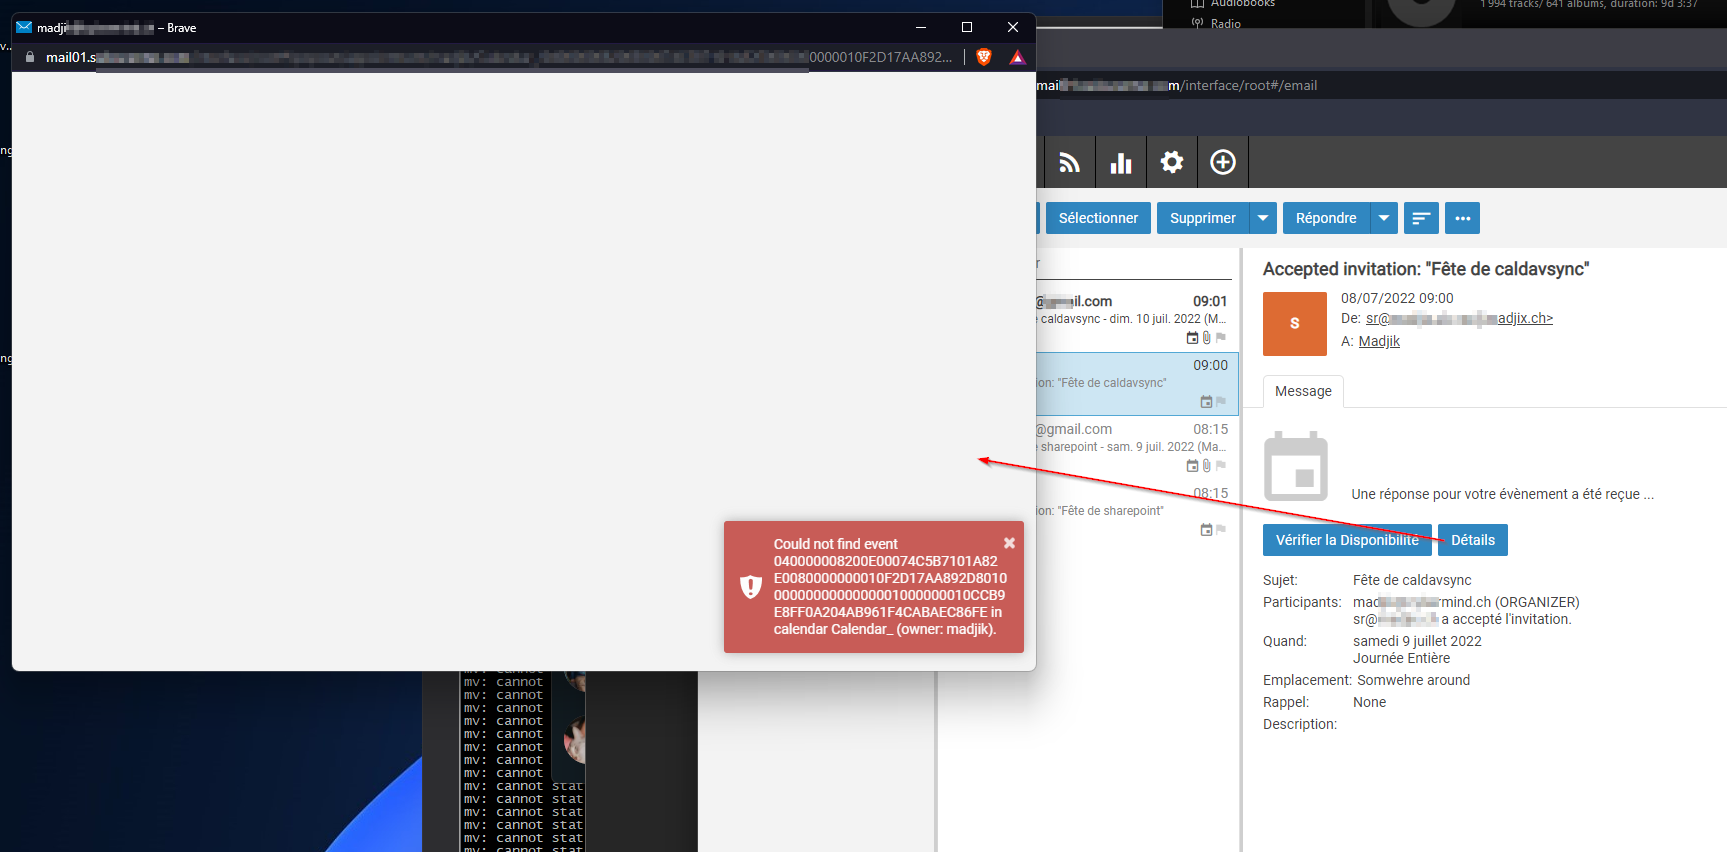The height and width of the screenshot is (852, 1727).
Task: Click the Sélectionner button
Action: point(1097,218)
